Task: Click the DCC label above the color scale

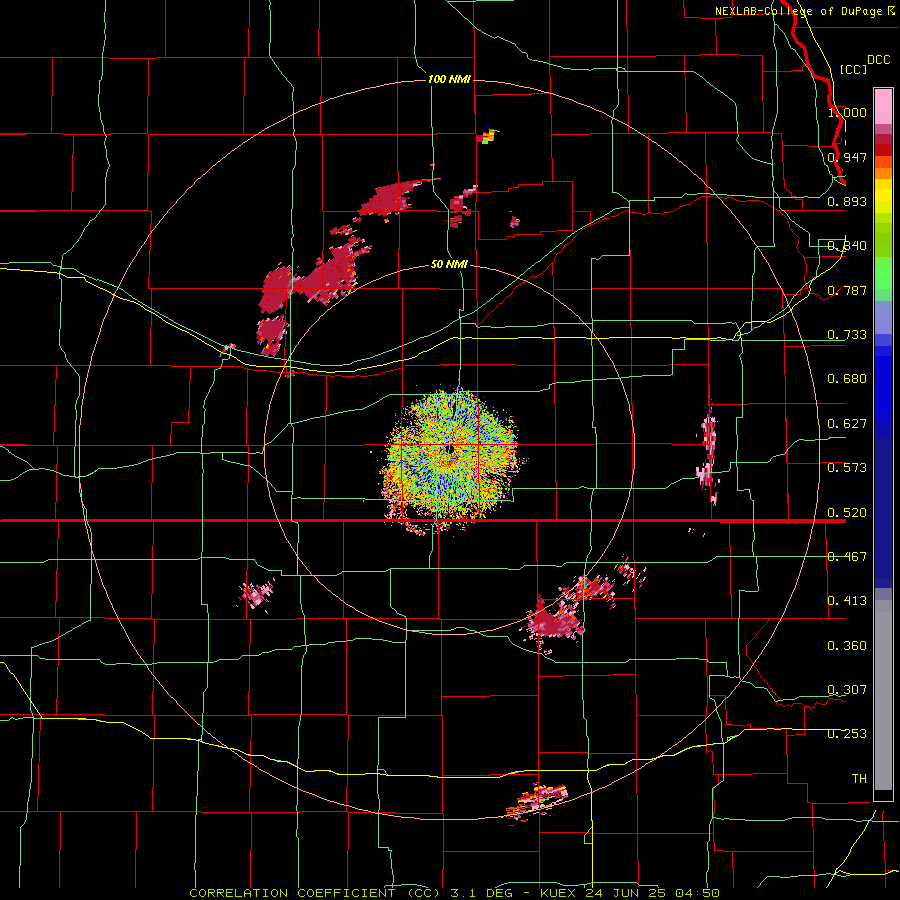Action: tap(878, 60)
